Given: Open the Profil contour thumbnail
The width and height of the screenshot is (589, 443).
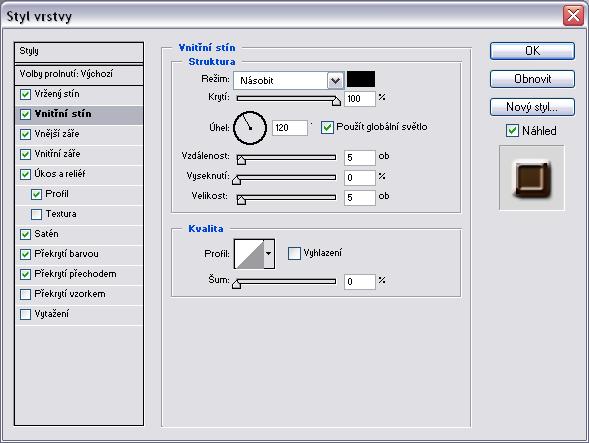Looking at the screenshot, I should click(x=249, y=254).
